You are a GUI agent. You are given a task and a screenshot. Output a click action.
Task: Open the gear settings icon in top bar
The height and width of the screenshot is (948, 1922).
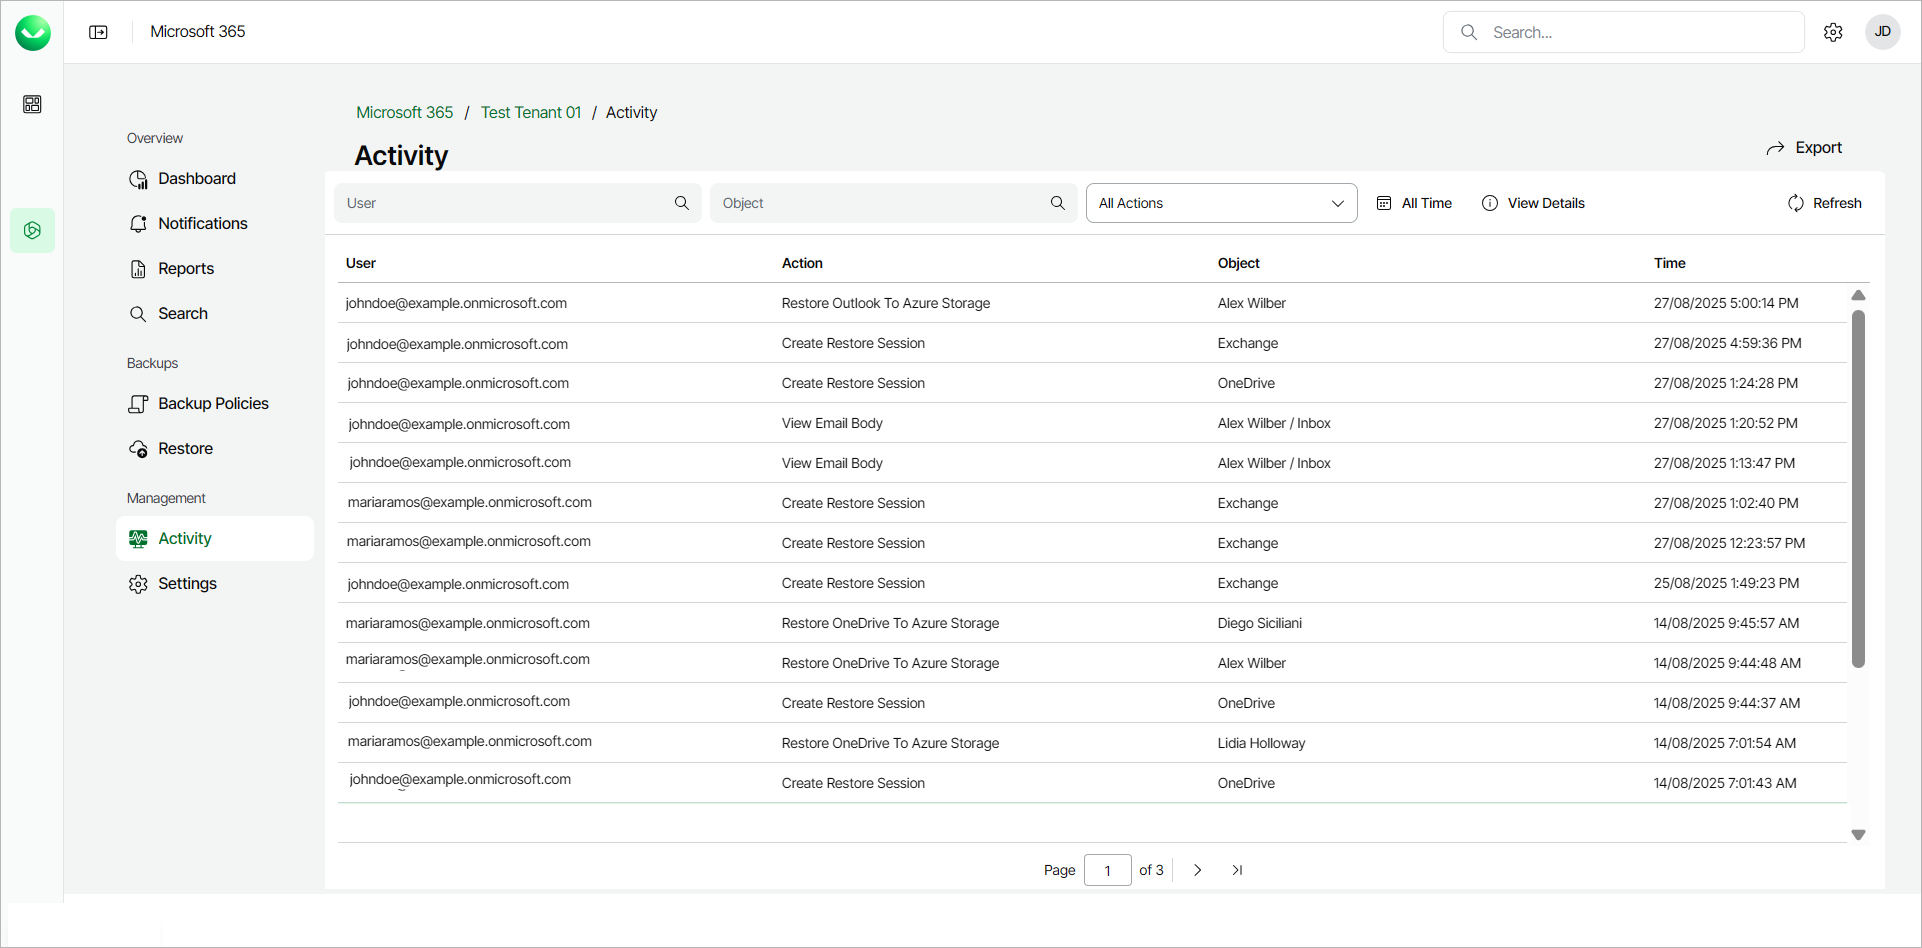pyautogui.click(x=1833, y=32)
